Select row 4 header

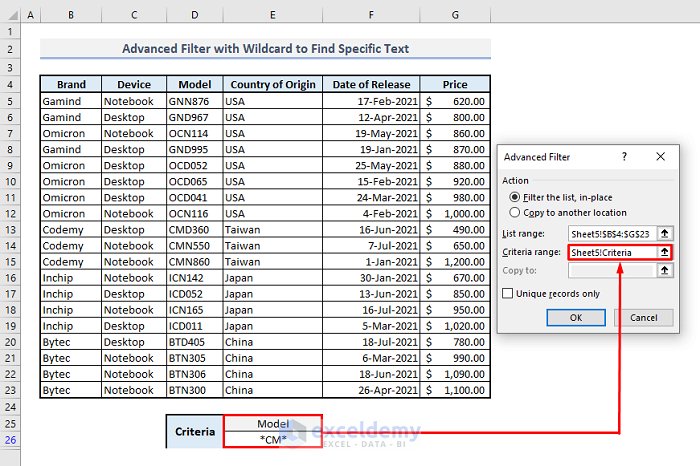tap(10, 84)
